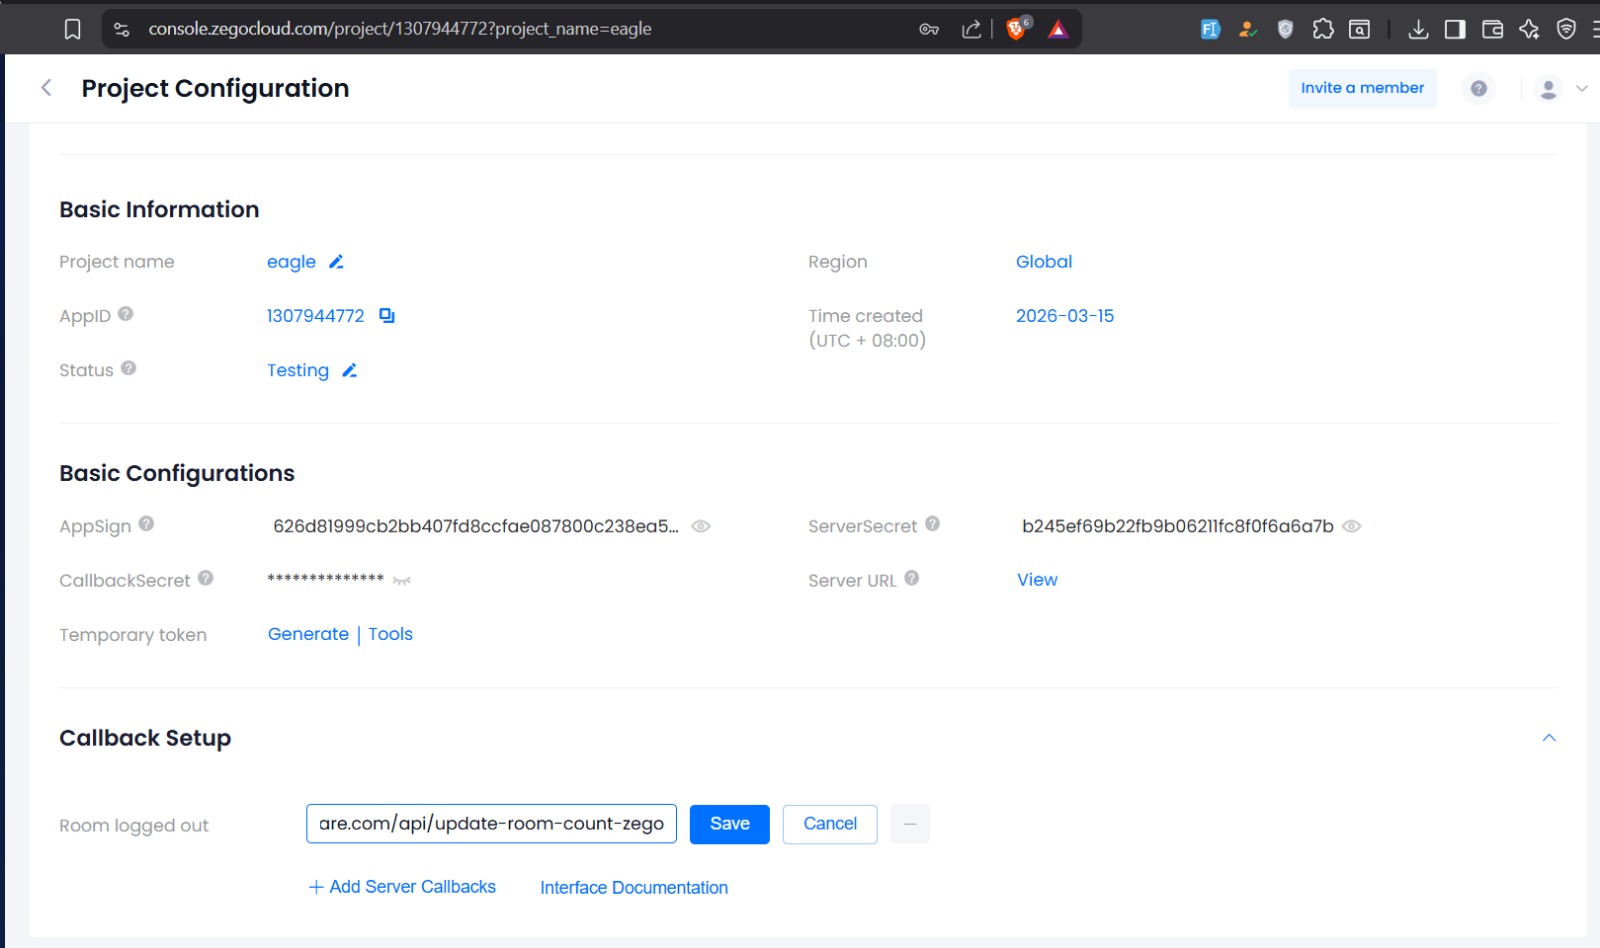The height and width of the screenshot is (948, 1600).
Task: Open site settings icon in address bar
Action: click(x=122, y=29)
